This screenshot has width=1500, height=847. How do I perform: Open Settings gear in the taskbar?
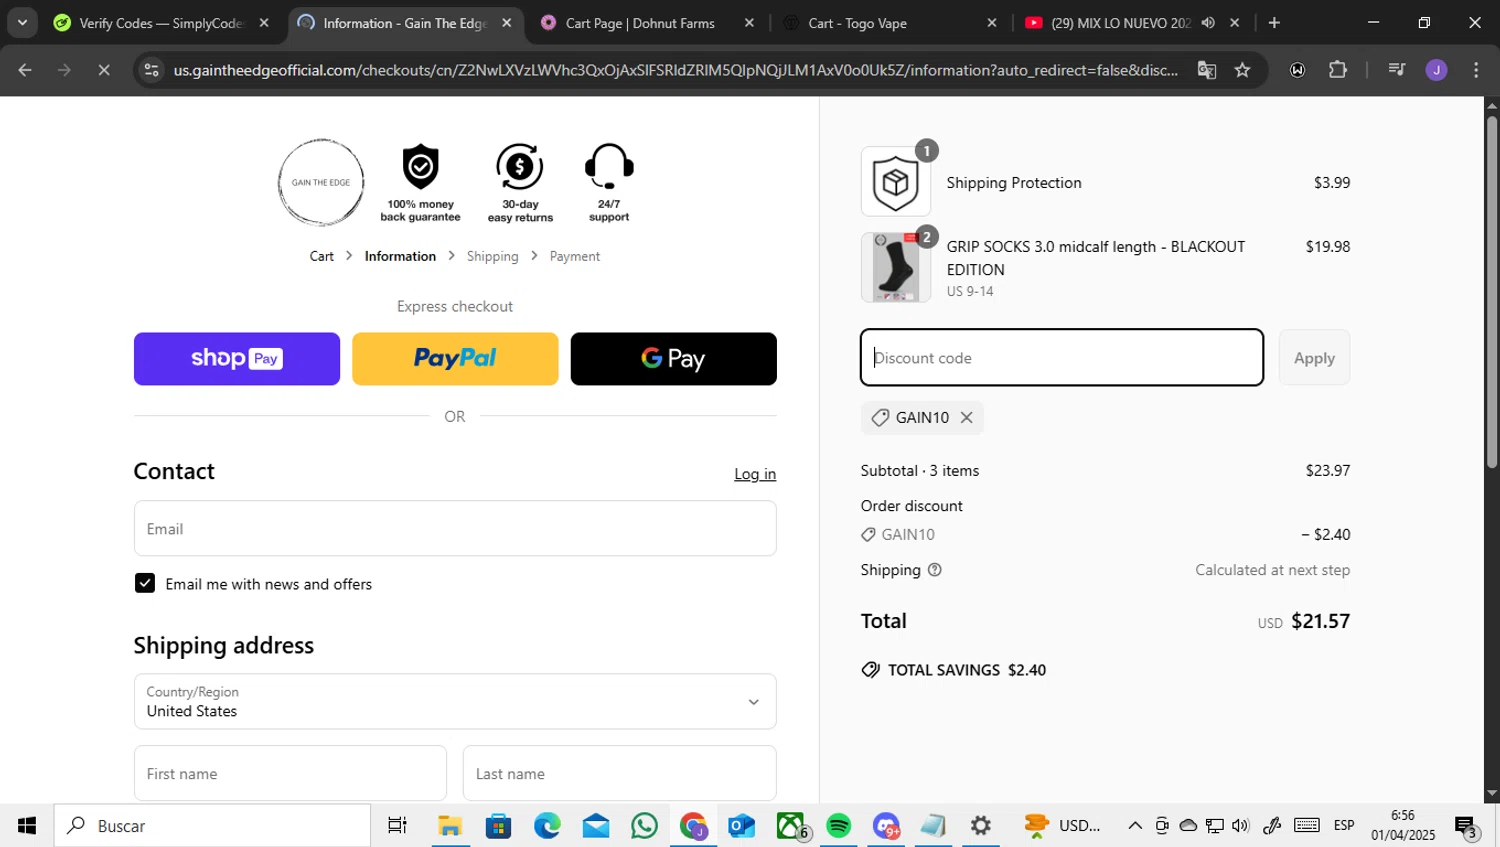pyautogui.click(x=981, y=826)
